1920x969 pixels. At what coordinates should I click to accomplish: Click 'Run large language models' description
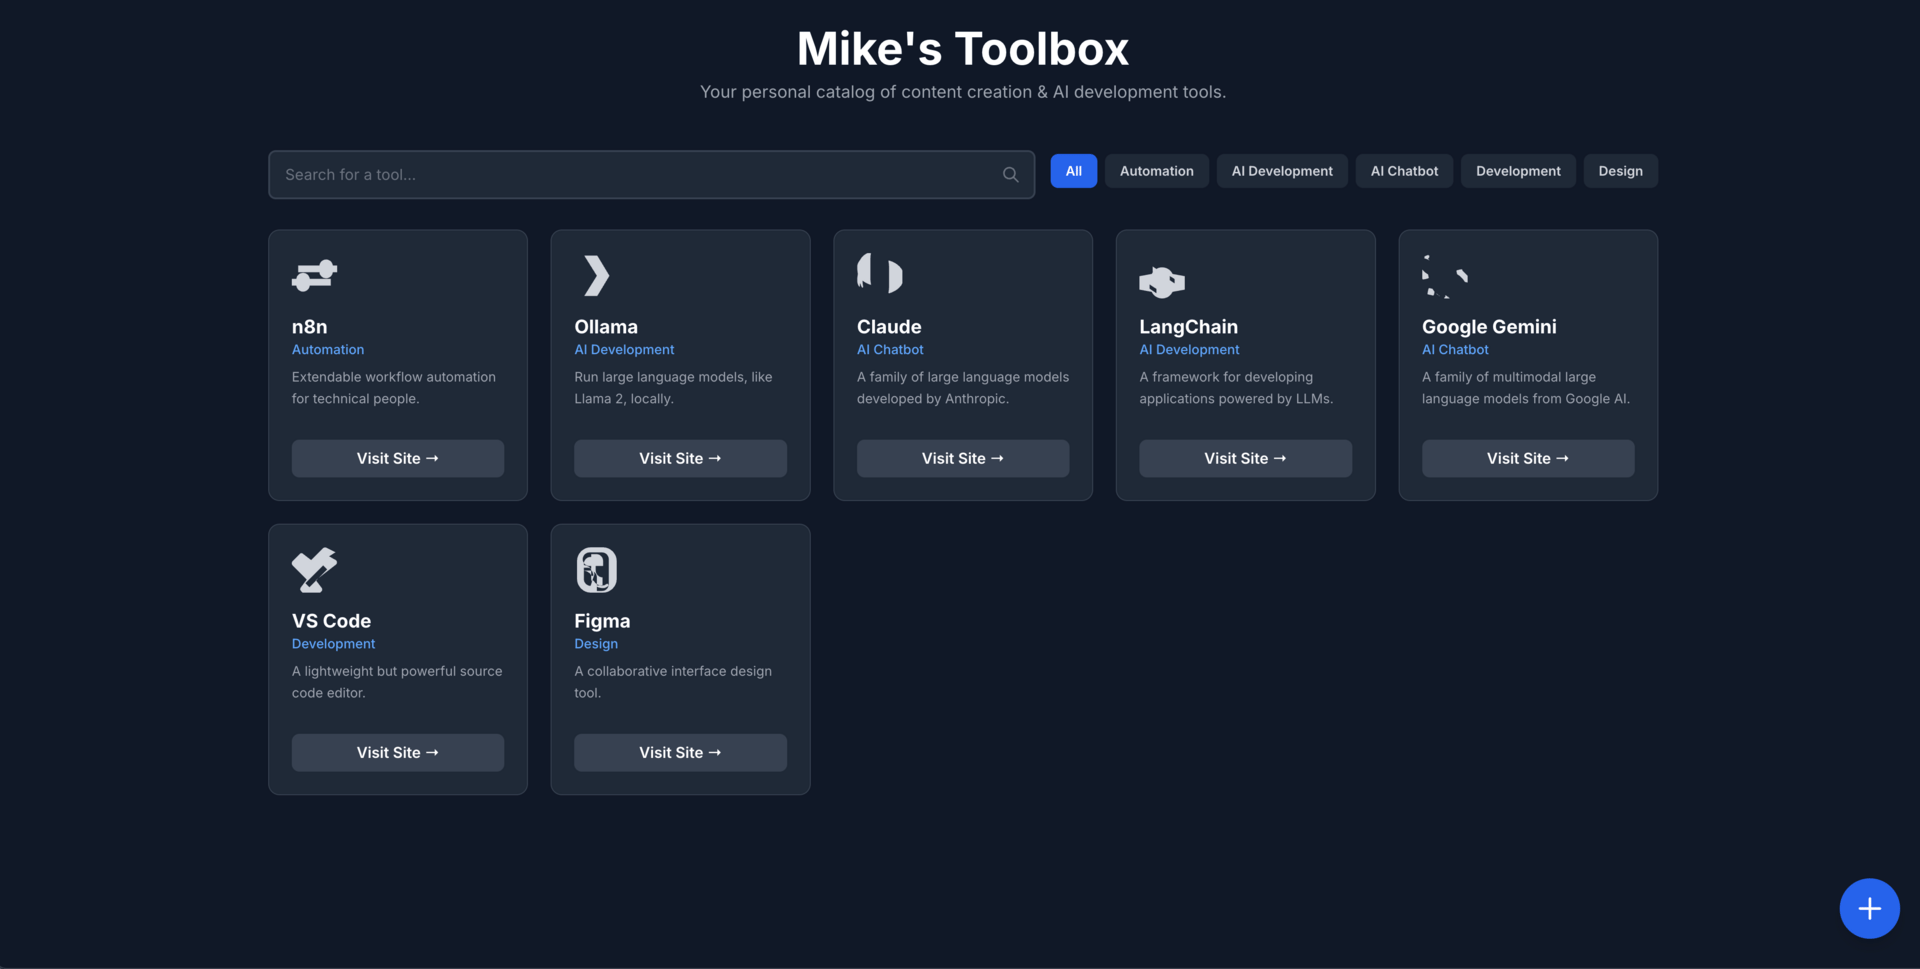[673, 388]
